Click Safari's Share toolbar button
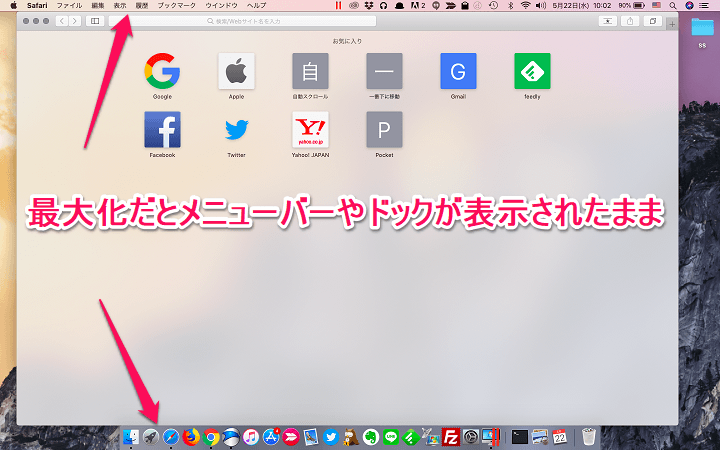 (x=630, y=21)
